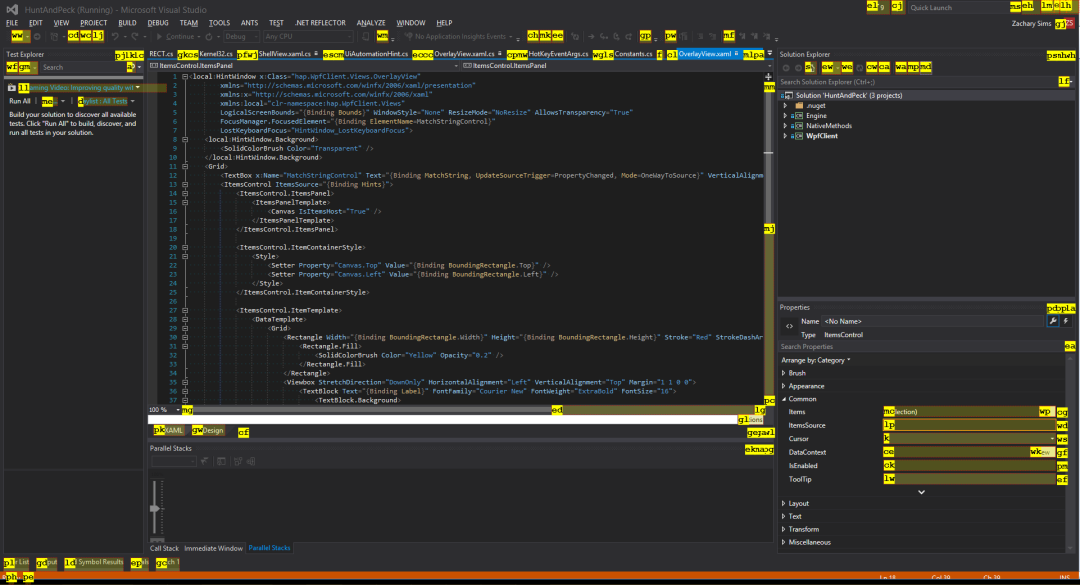
Task: Click the Zachary Sims account avatar
Action: 1071,22
